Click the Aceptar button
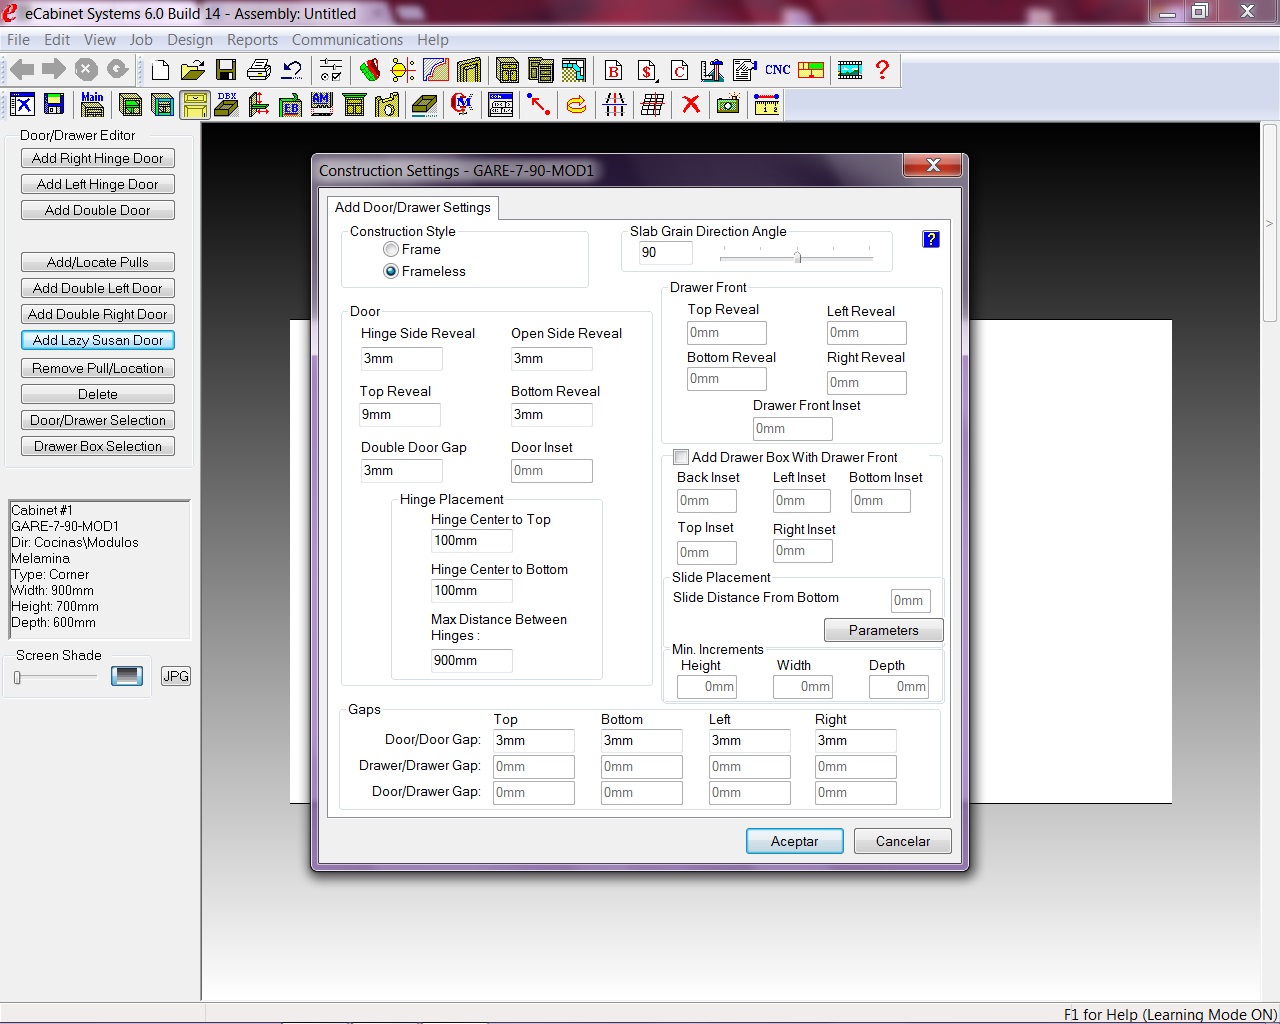The height and width of the screenshot is (1024, 1280). pyautogui.click(x=794, y=841)
